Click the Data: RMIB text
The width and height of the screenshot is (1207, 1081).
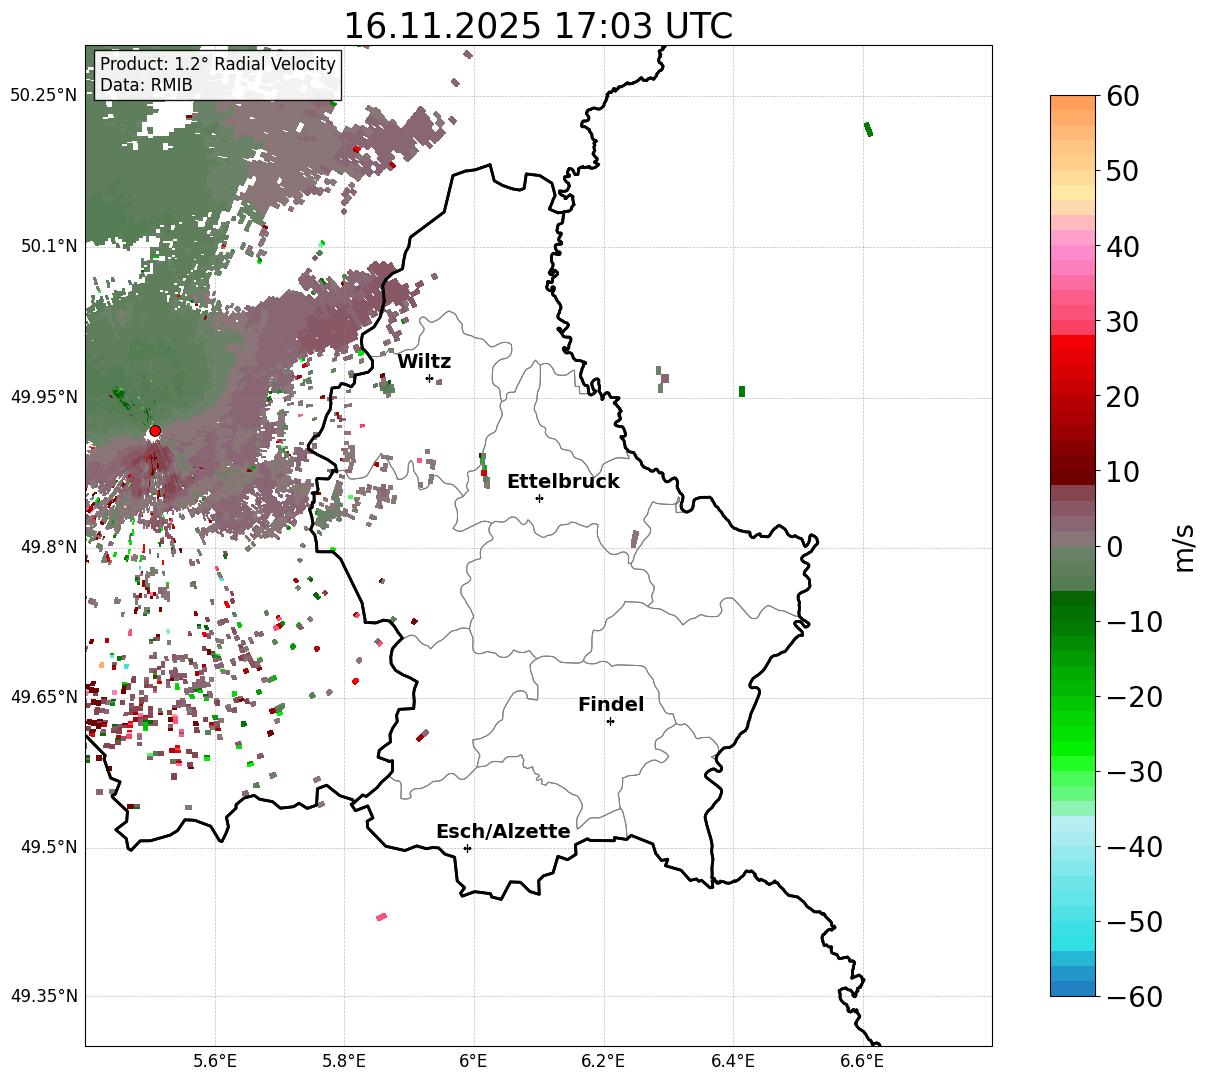tap(146, 86)
